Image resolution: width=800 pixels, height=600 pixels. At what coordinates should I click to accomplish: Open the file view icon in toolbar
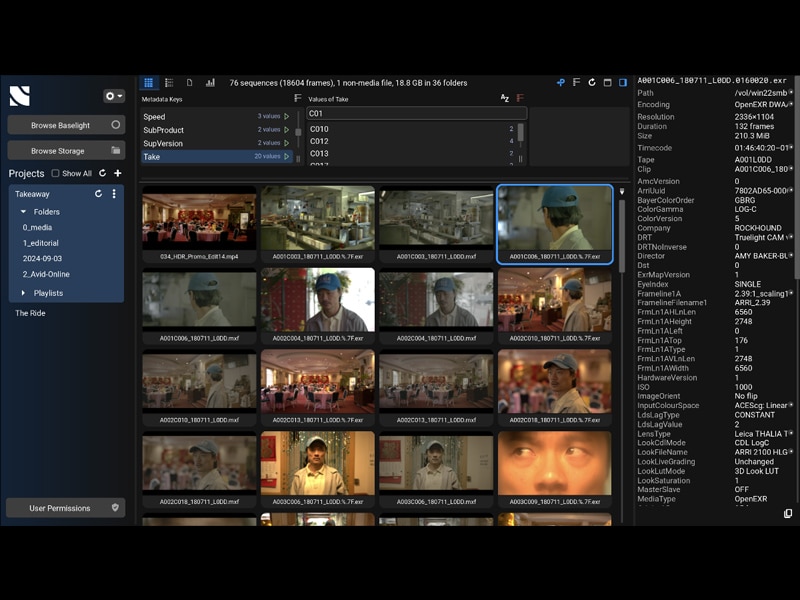[189, 83]
